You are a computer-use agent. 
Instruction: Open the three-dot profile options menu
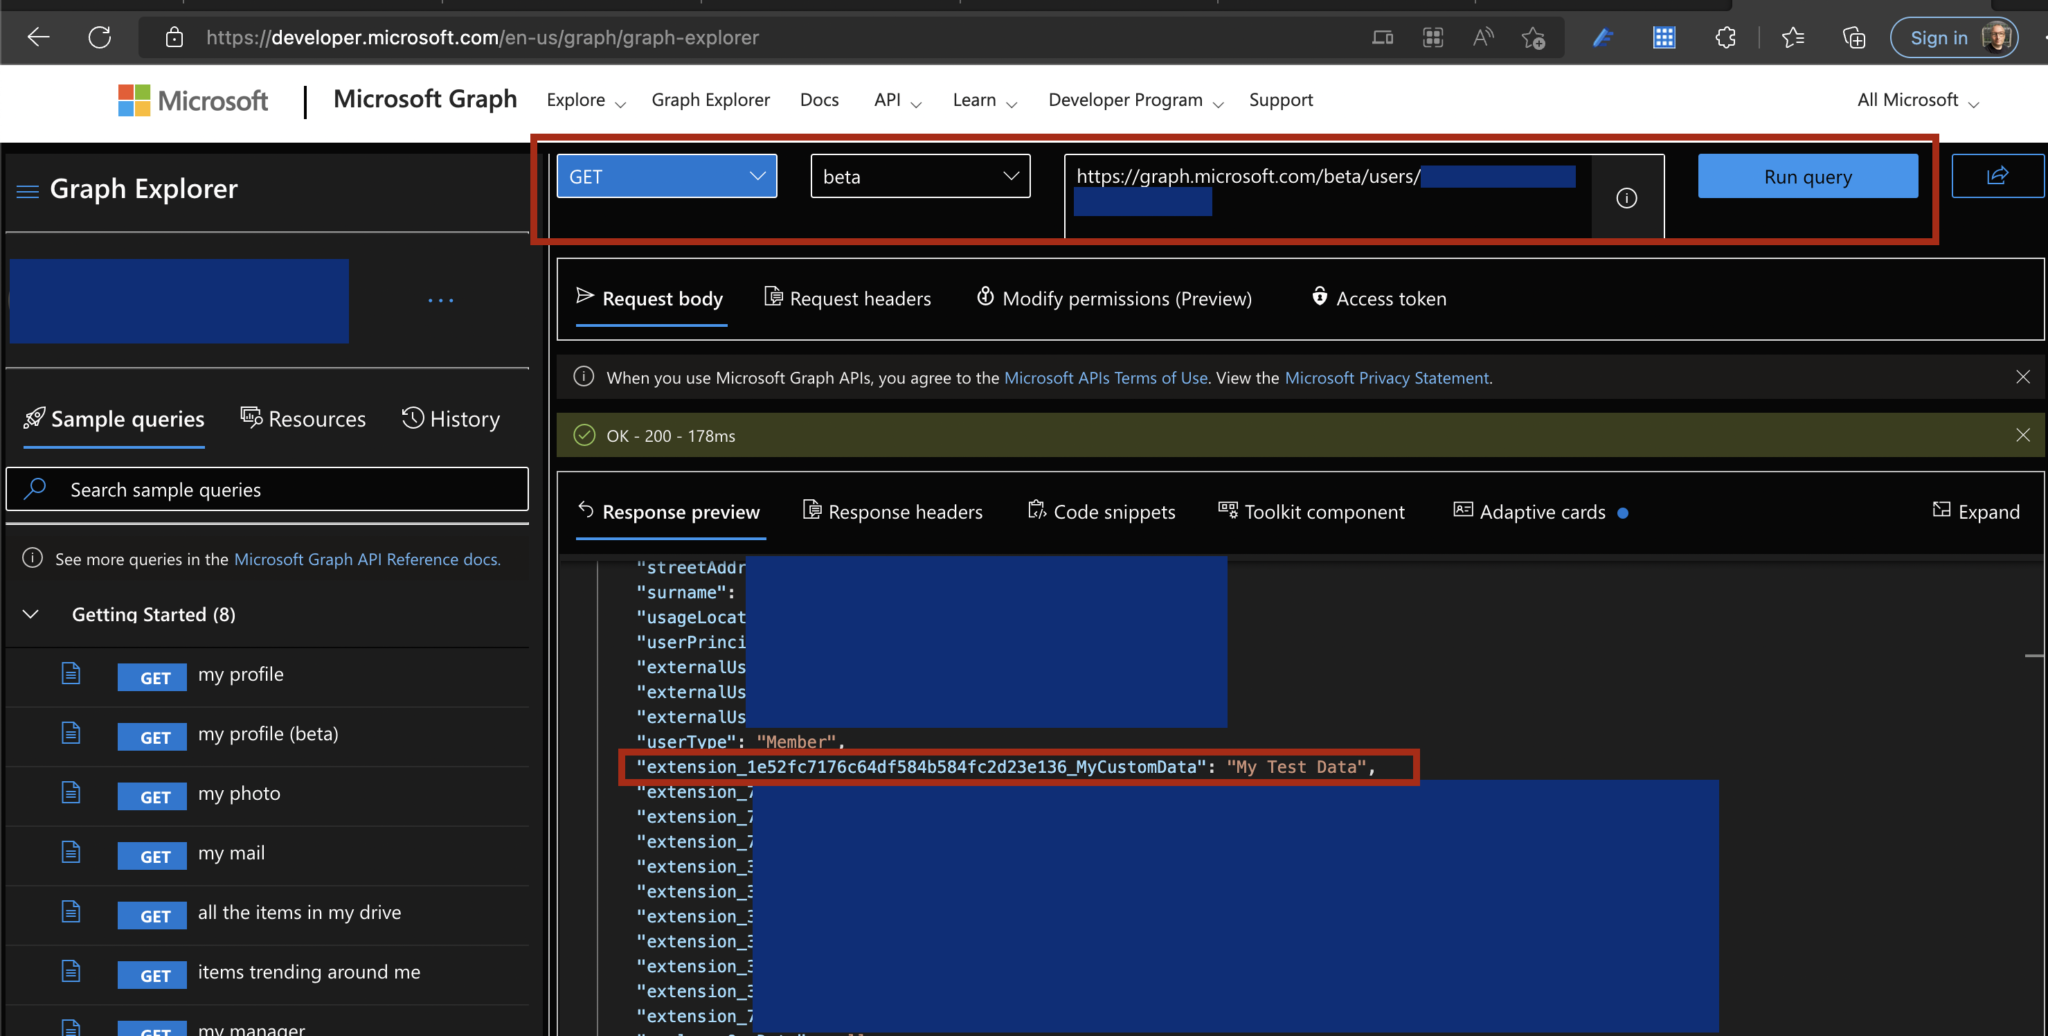(x=440, y=300)
